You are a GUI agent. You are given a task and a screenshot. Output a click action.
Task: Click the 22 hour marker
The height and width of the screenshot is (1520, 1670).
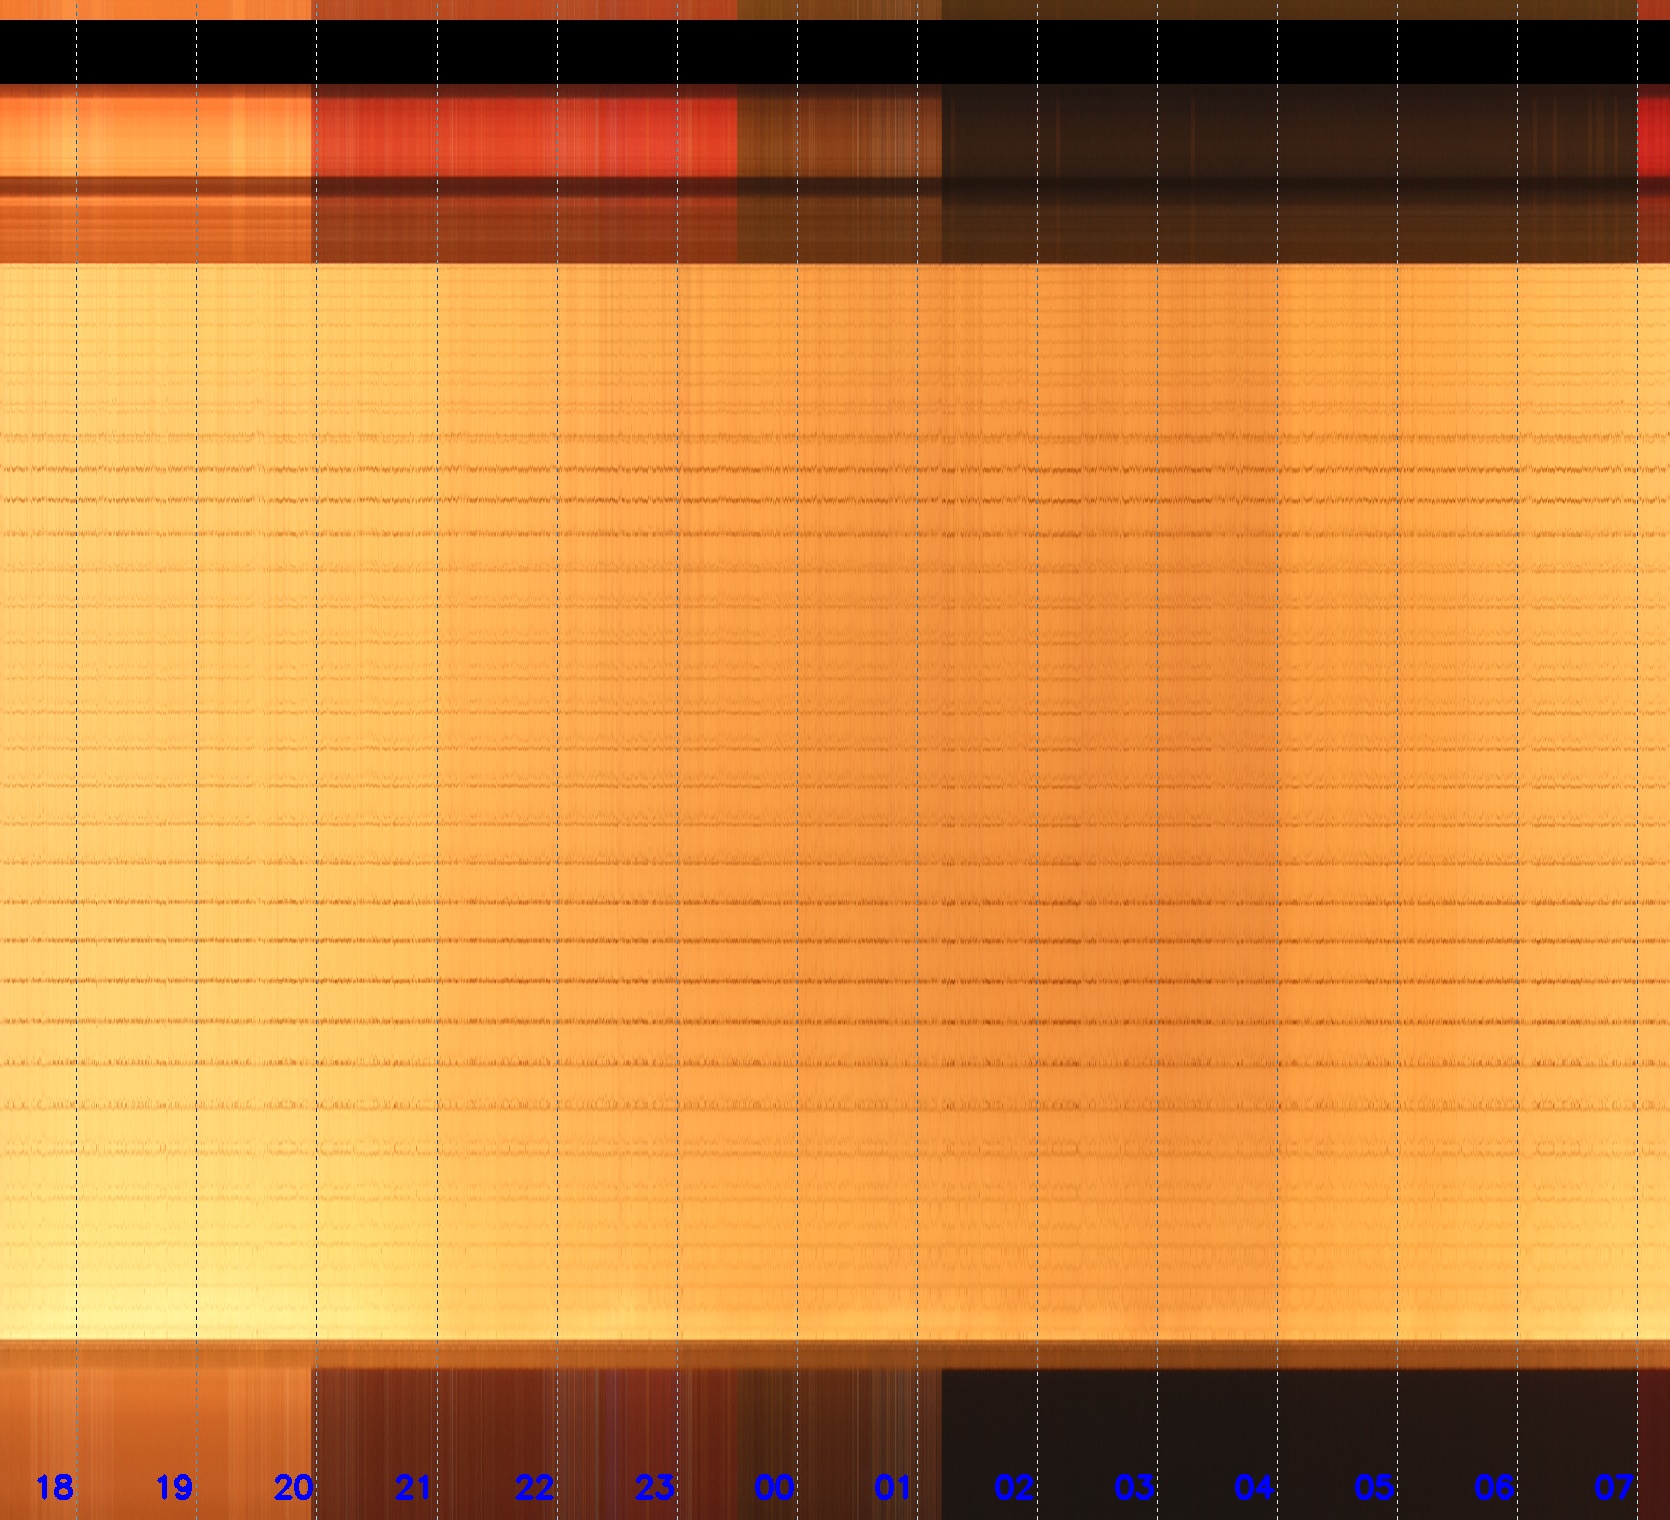point(534,1487)
